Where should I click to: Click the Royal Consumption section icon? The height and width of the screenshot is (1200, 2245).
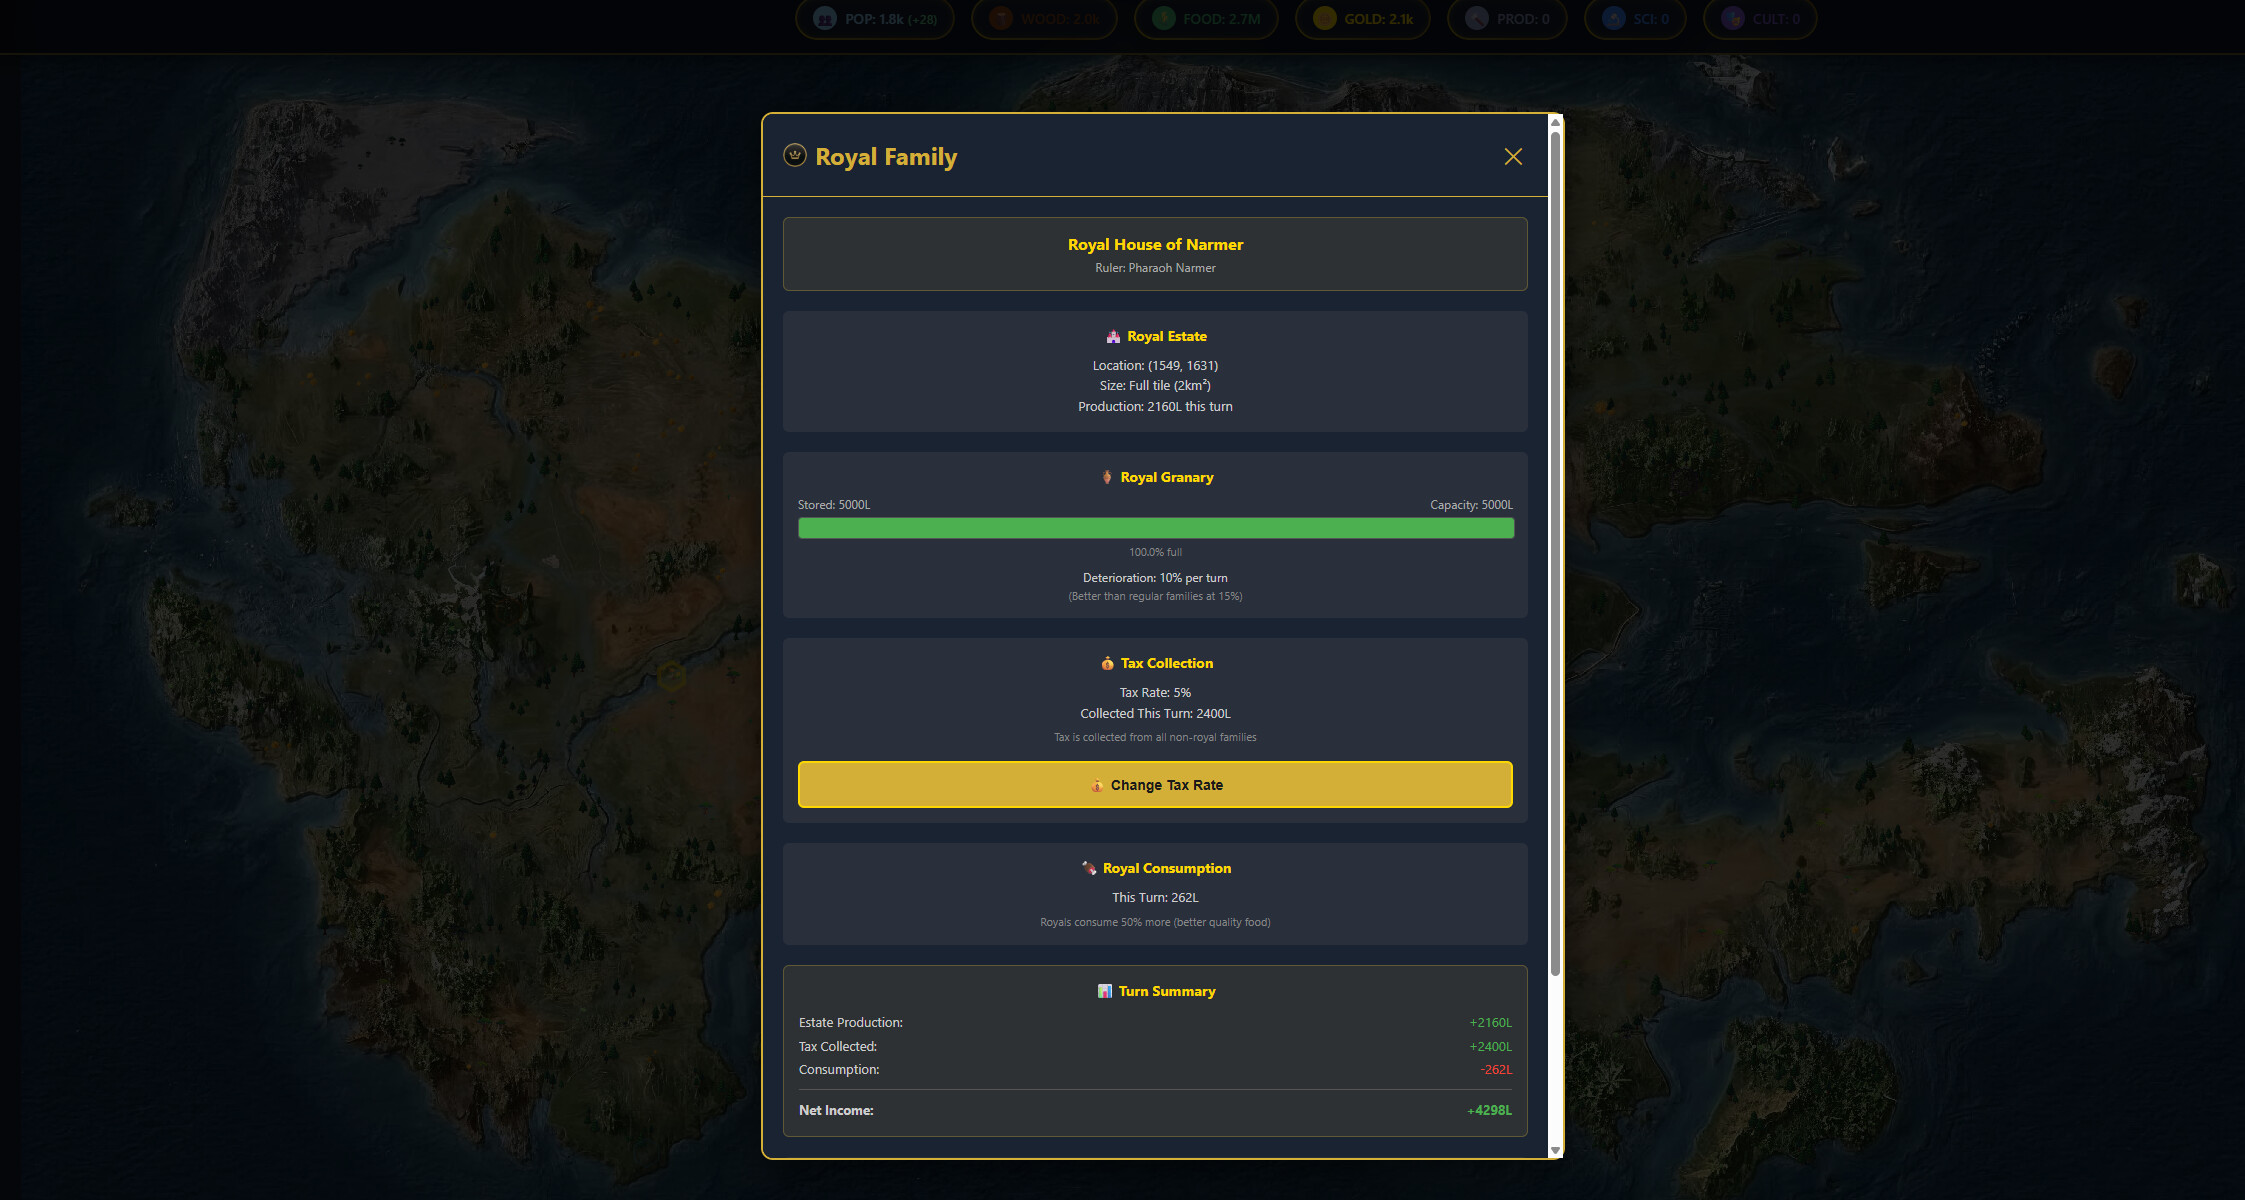pos(1089,868)
